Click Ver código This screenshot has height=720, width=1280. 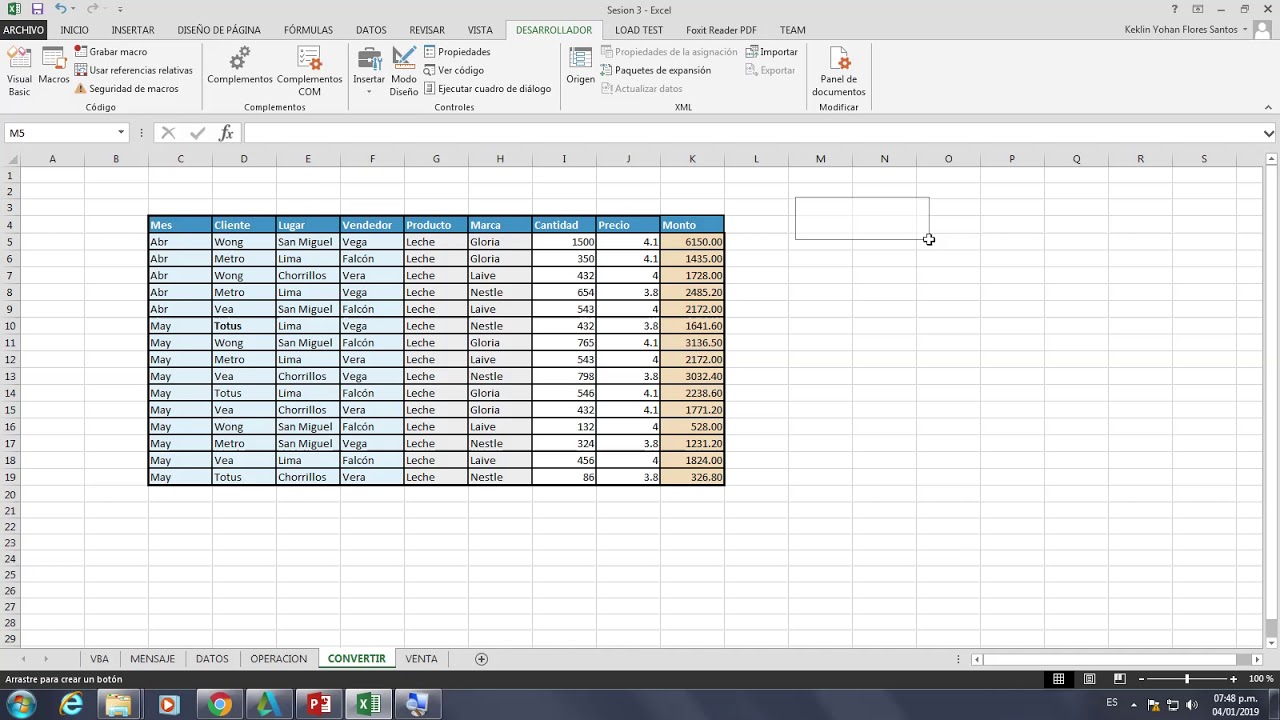point(454,70)
